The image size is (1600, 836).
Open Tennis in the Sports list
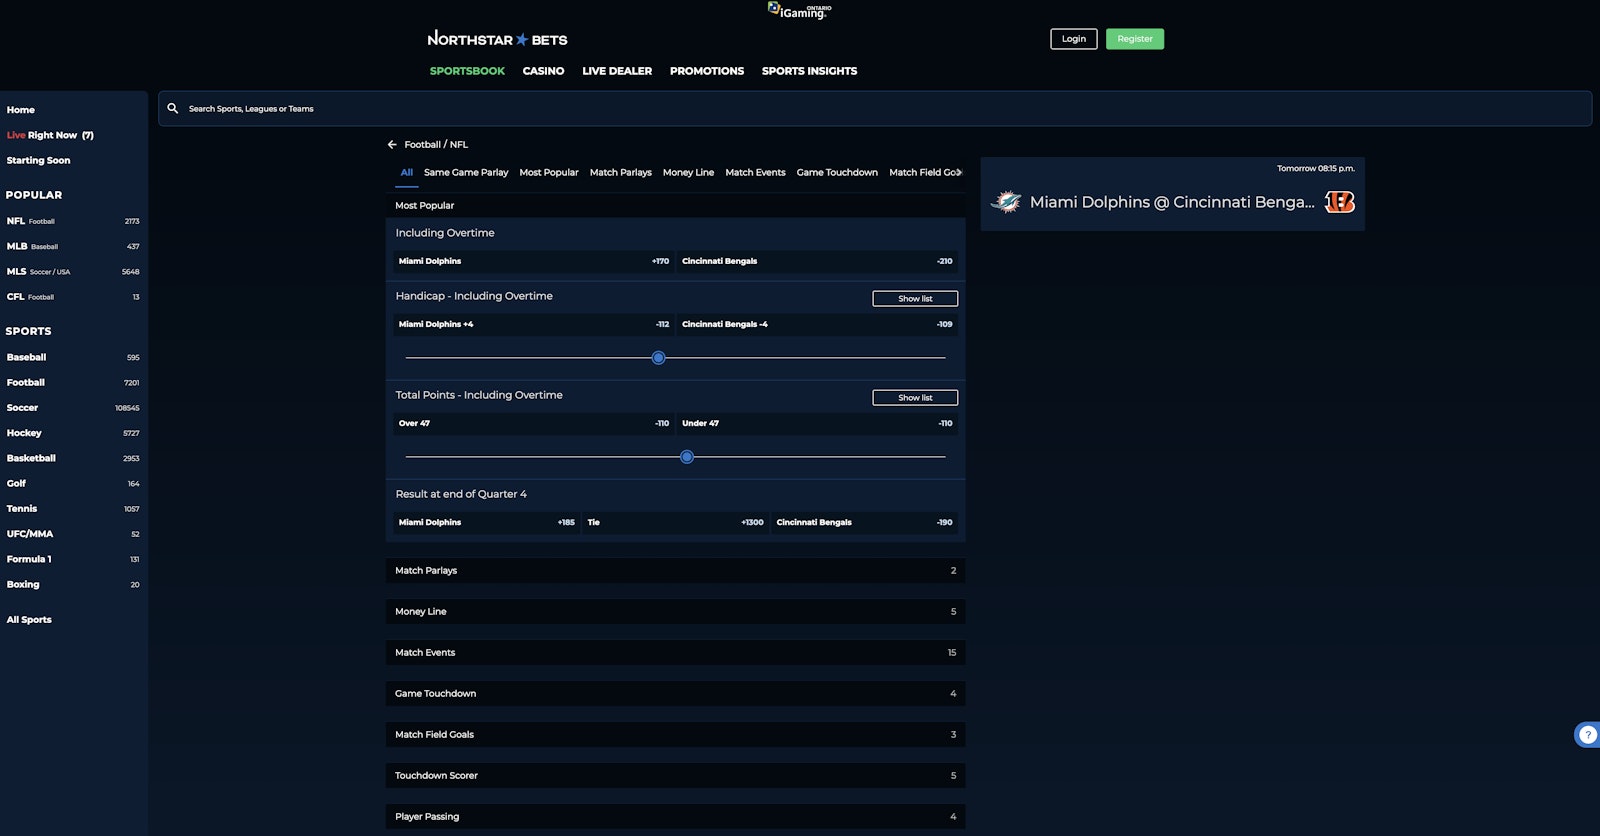73,508
